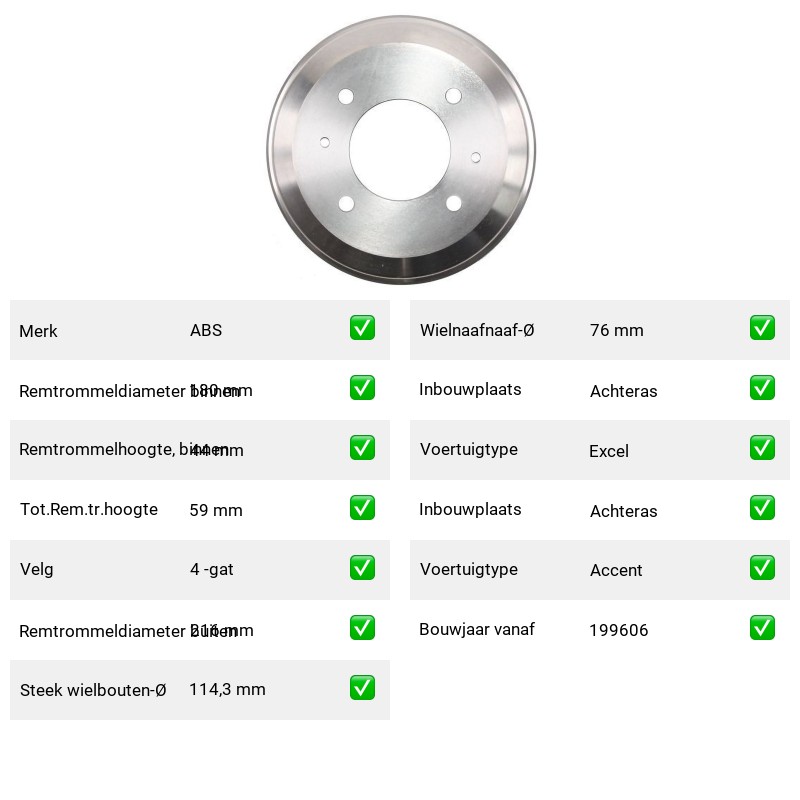Toggle the check for Remtrommeldiameter binnen 180 mm

pyautogui.click(x=362, y=388)
